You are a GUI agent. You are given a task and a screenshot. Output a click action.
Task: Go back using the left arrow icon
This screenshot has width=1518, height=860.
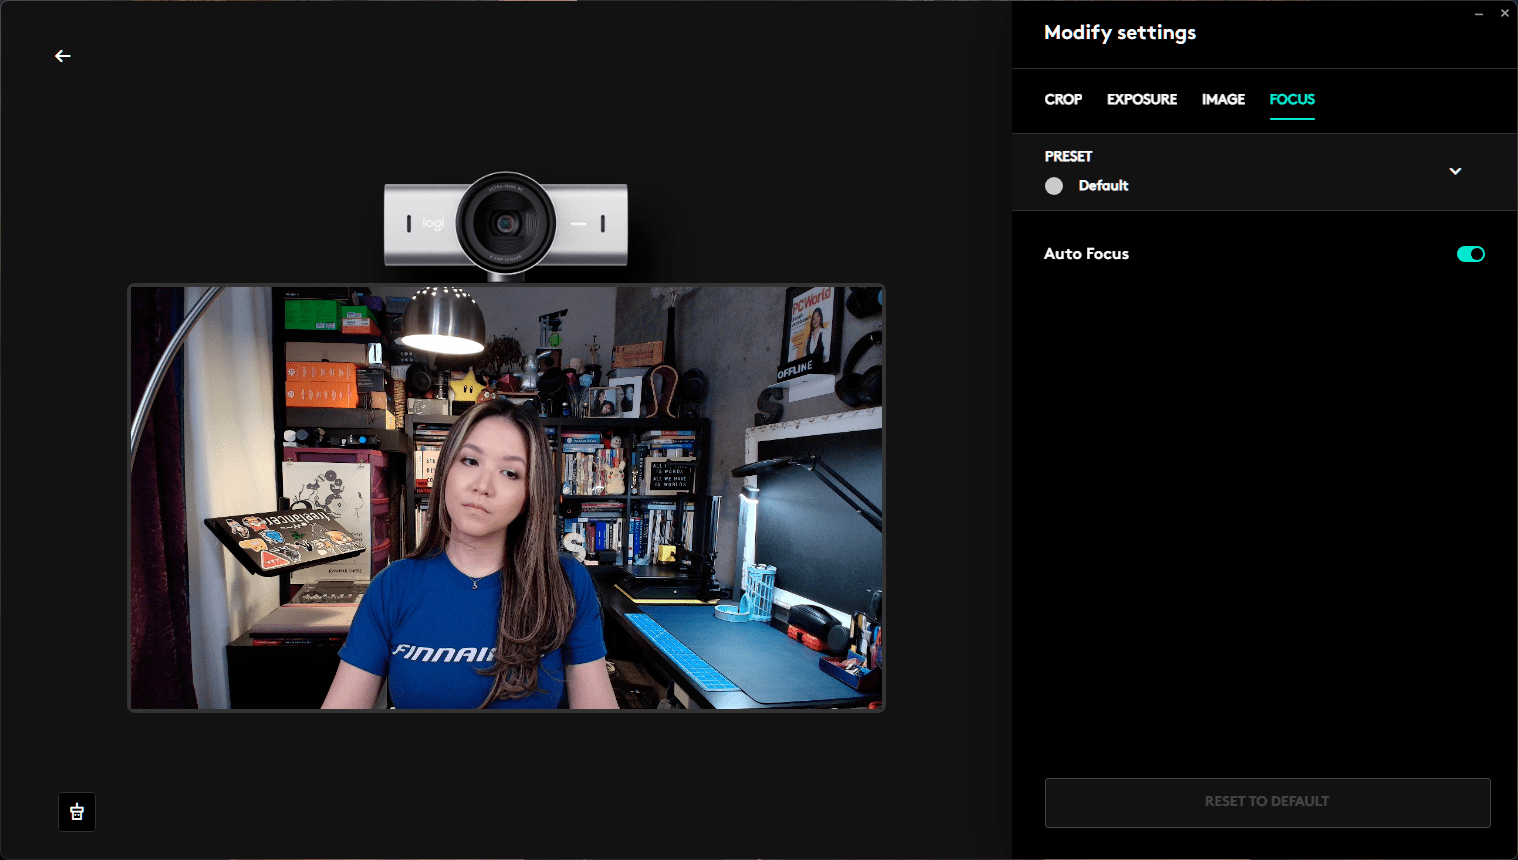click(63, 56)
